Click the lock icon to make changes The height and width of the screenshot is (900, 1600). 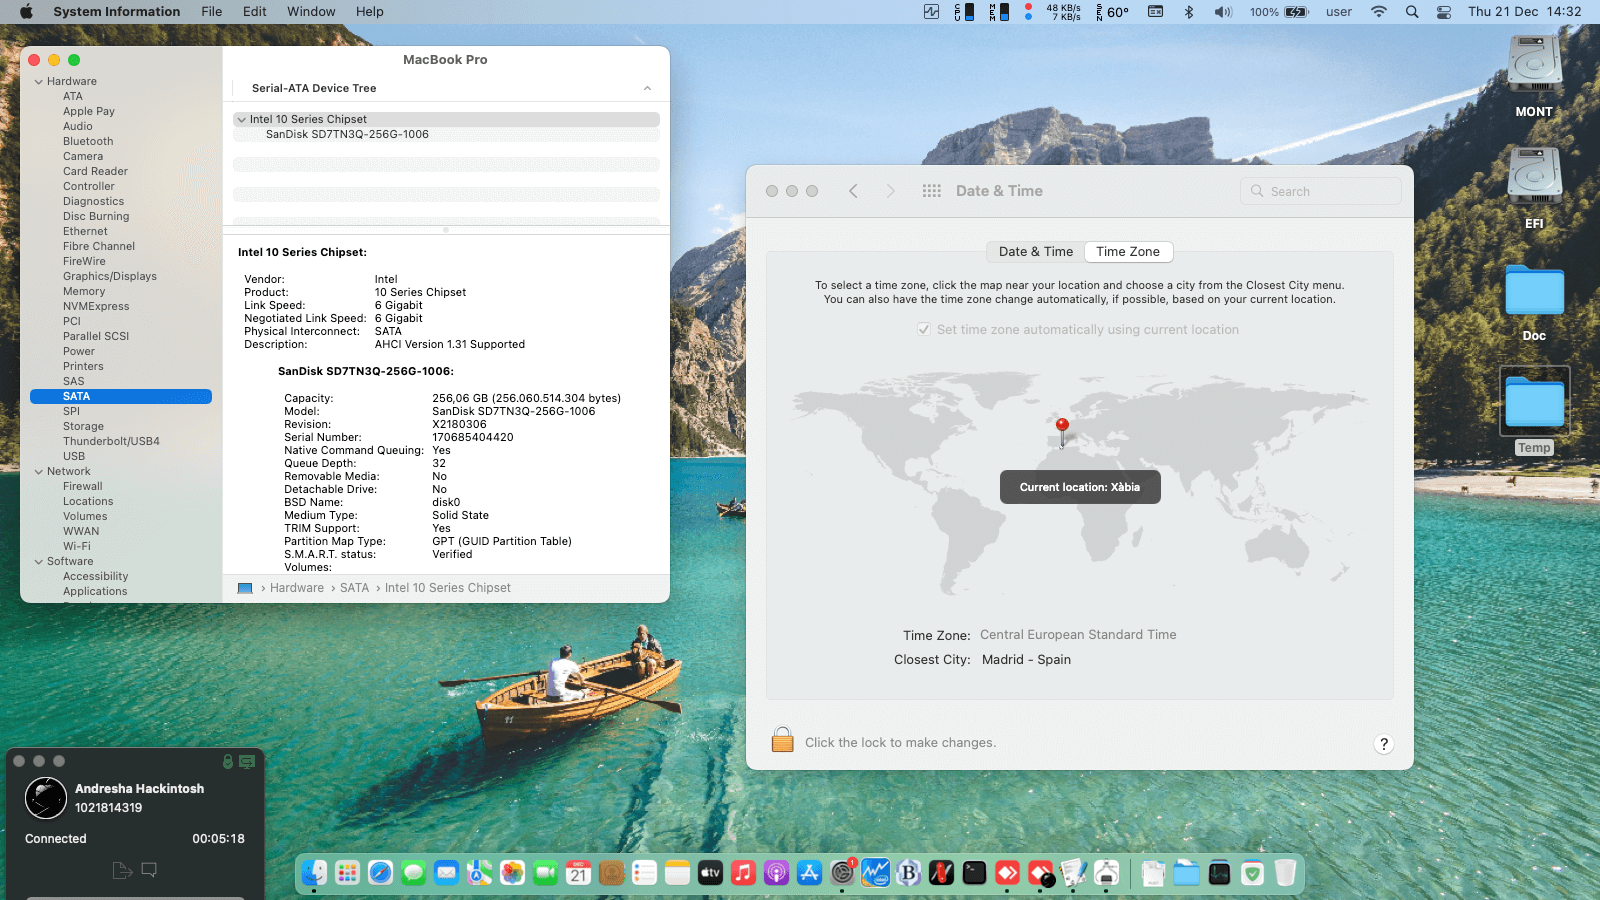click(x=782, y=740)
